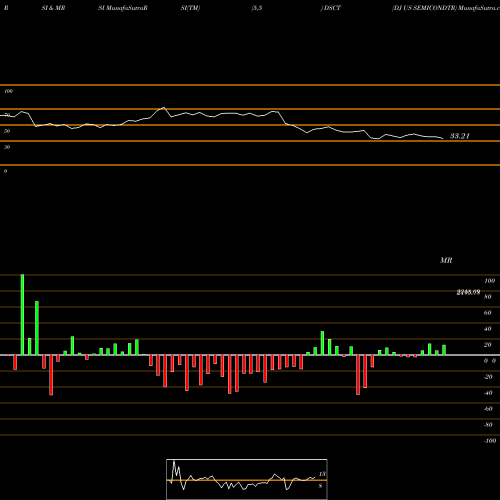Click the MR axis label -60
This screenshot has width=500, height=500.
(x=488, y=409)
